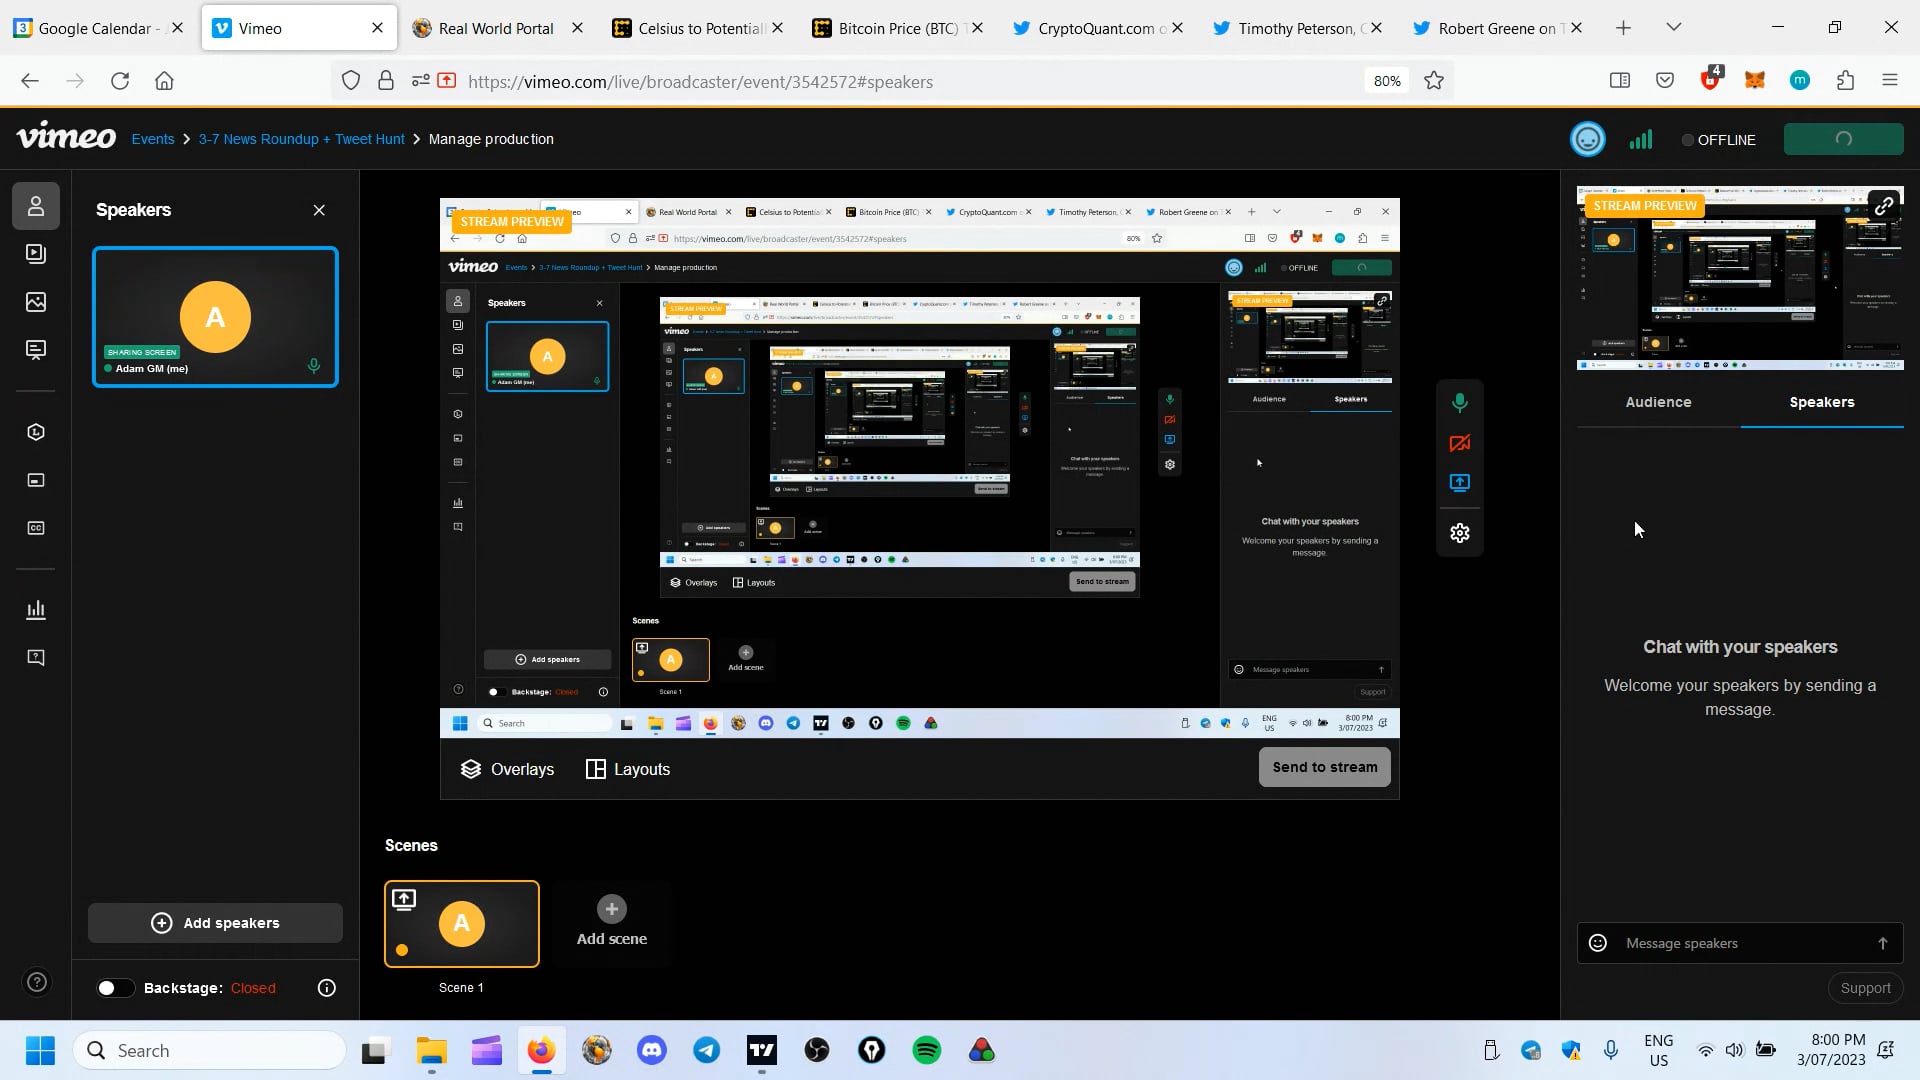Open the Speakers sidebar icon
Screen dimensions: 1920x1080
36,206
